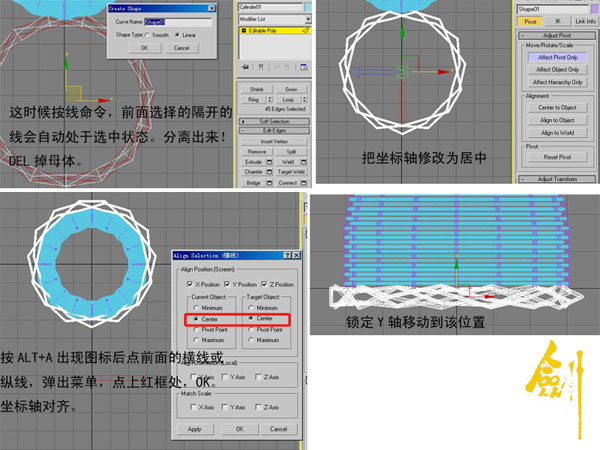Toggle Match Scale Y Axis checkbox
600x450 pixels.
pos(225,407)
